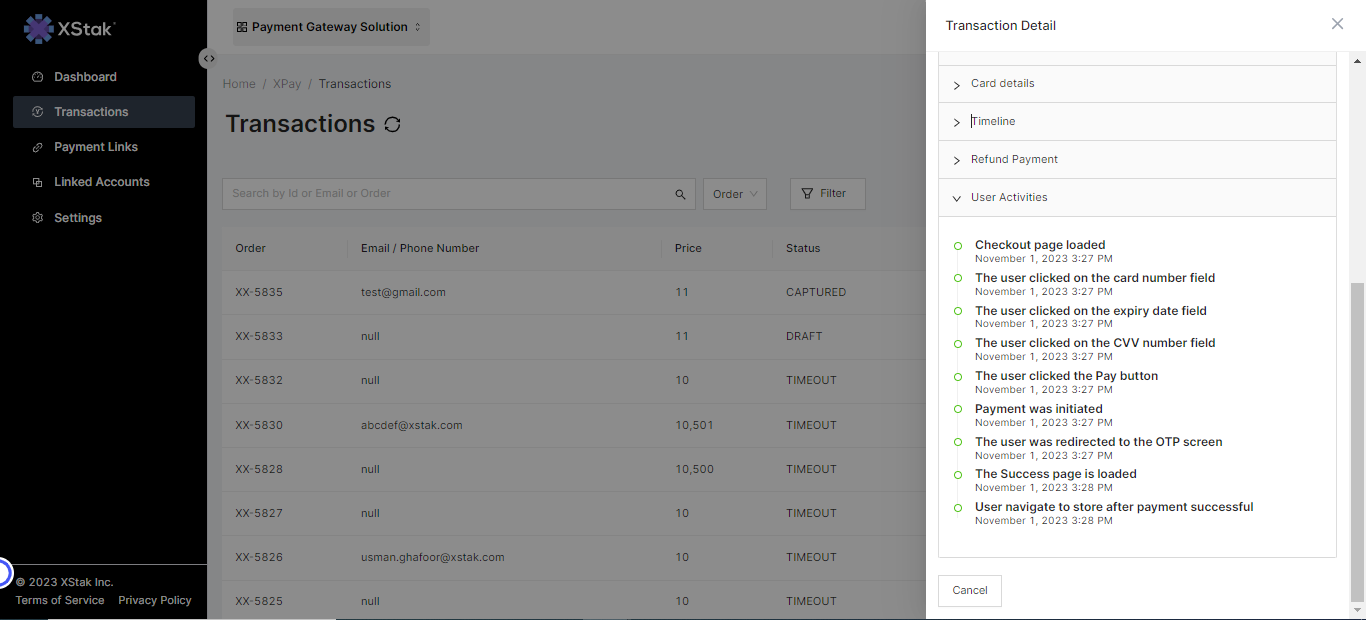This screenshot has width=1366, height=620.
Task: Click the Linked Accounts icon
Action: [x=38, y=182]
